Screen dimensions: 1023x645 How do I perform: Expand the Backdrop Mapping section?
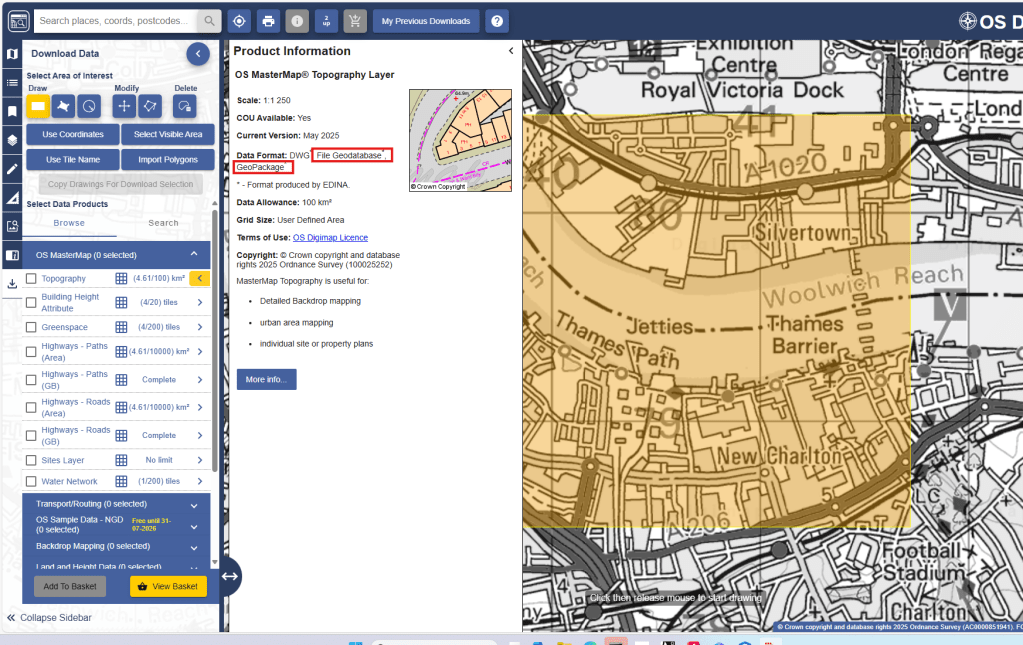[x=194, y=547]
